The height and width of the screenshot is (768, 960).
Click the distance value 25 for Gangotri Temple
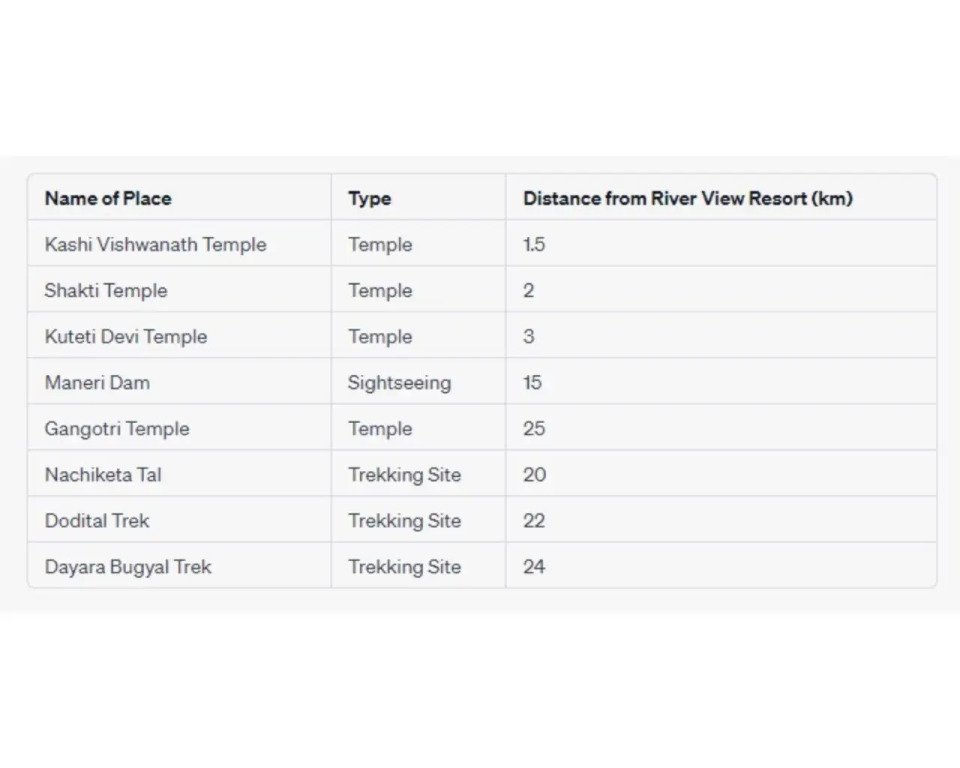pyautogui.click(x=534, y=428)
